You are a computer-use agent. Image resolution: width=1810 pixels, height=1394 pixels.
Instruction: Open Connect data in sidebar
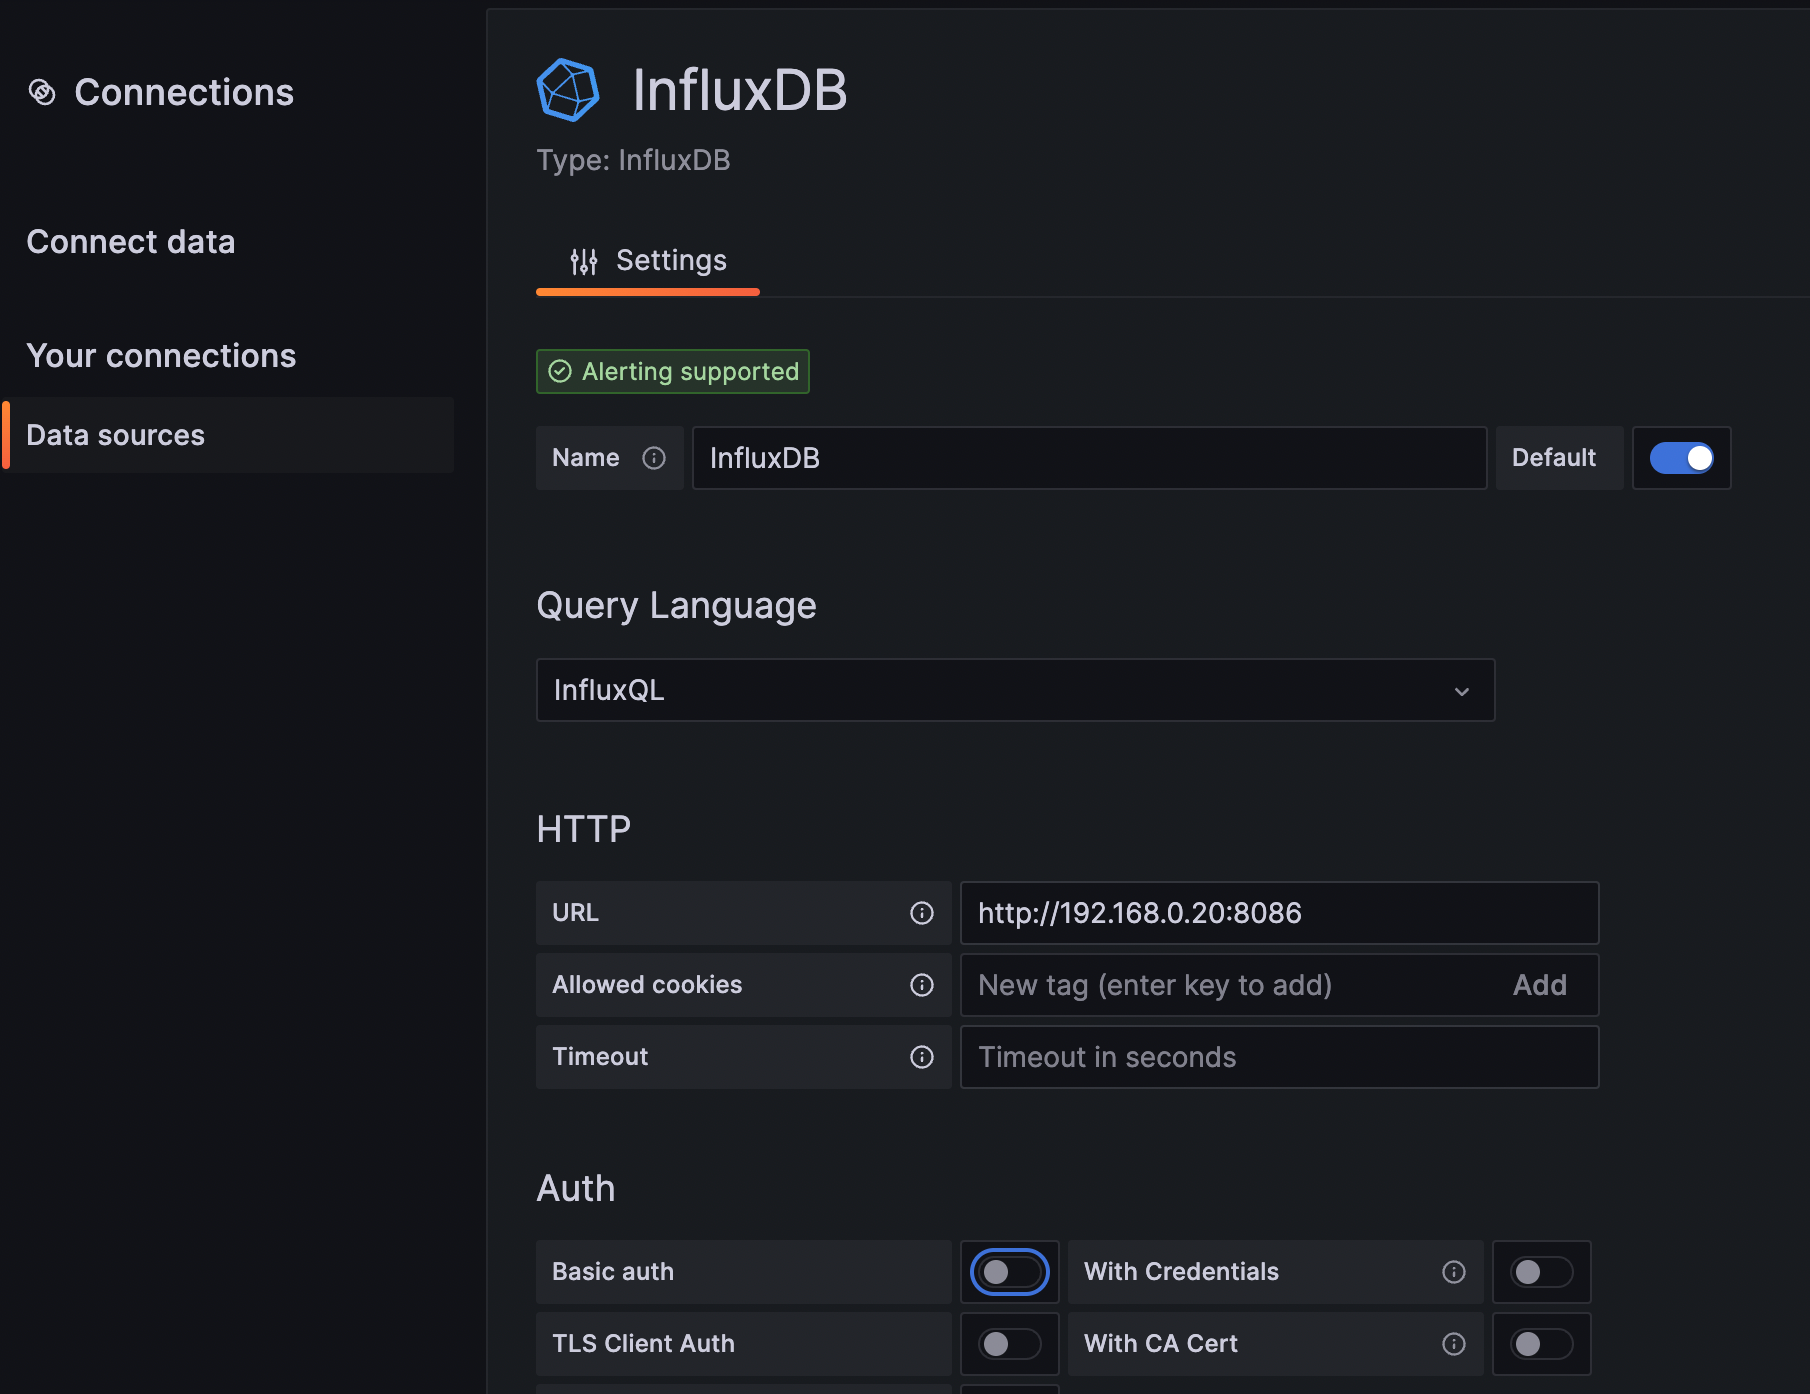(x=131, y=242)
